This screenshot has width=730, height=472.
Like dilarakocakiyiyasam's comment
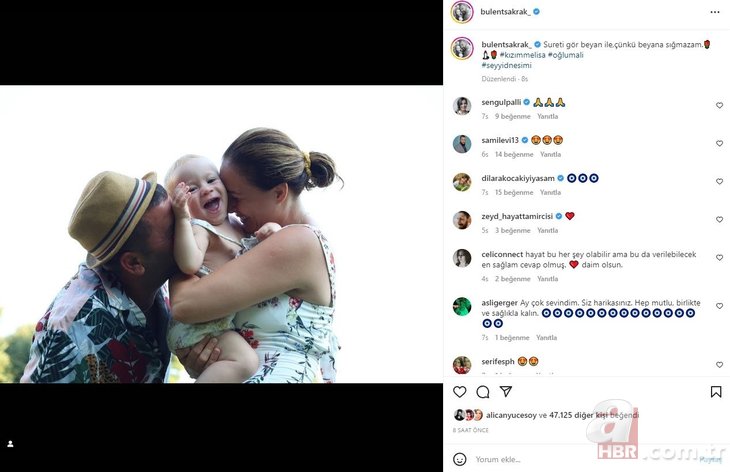[719, 182]
